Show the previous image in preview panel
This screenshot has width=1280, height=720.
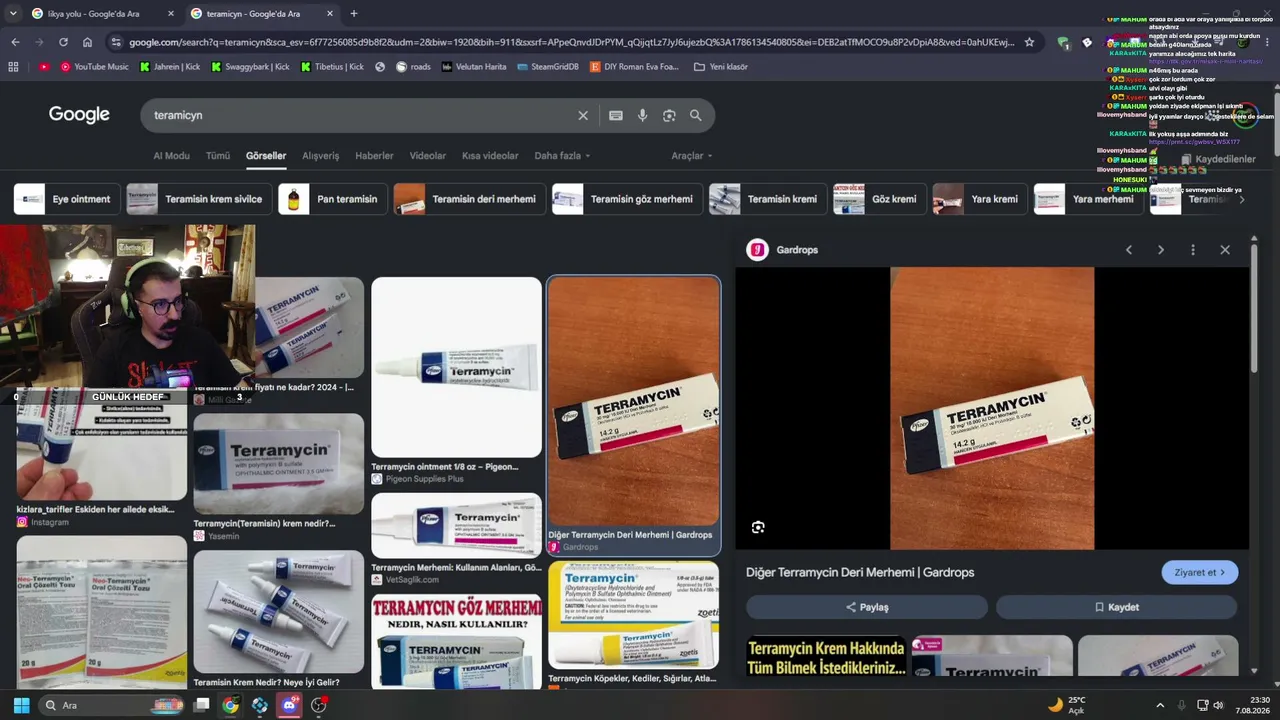click(x=1129, y=250)
